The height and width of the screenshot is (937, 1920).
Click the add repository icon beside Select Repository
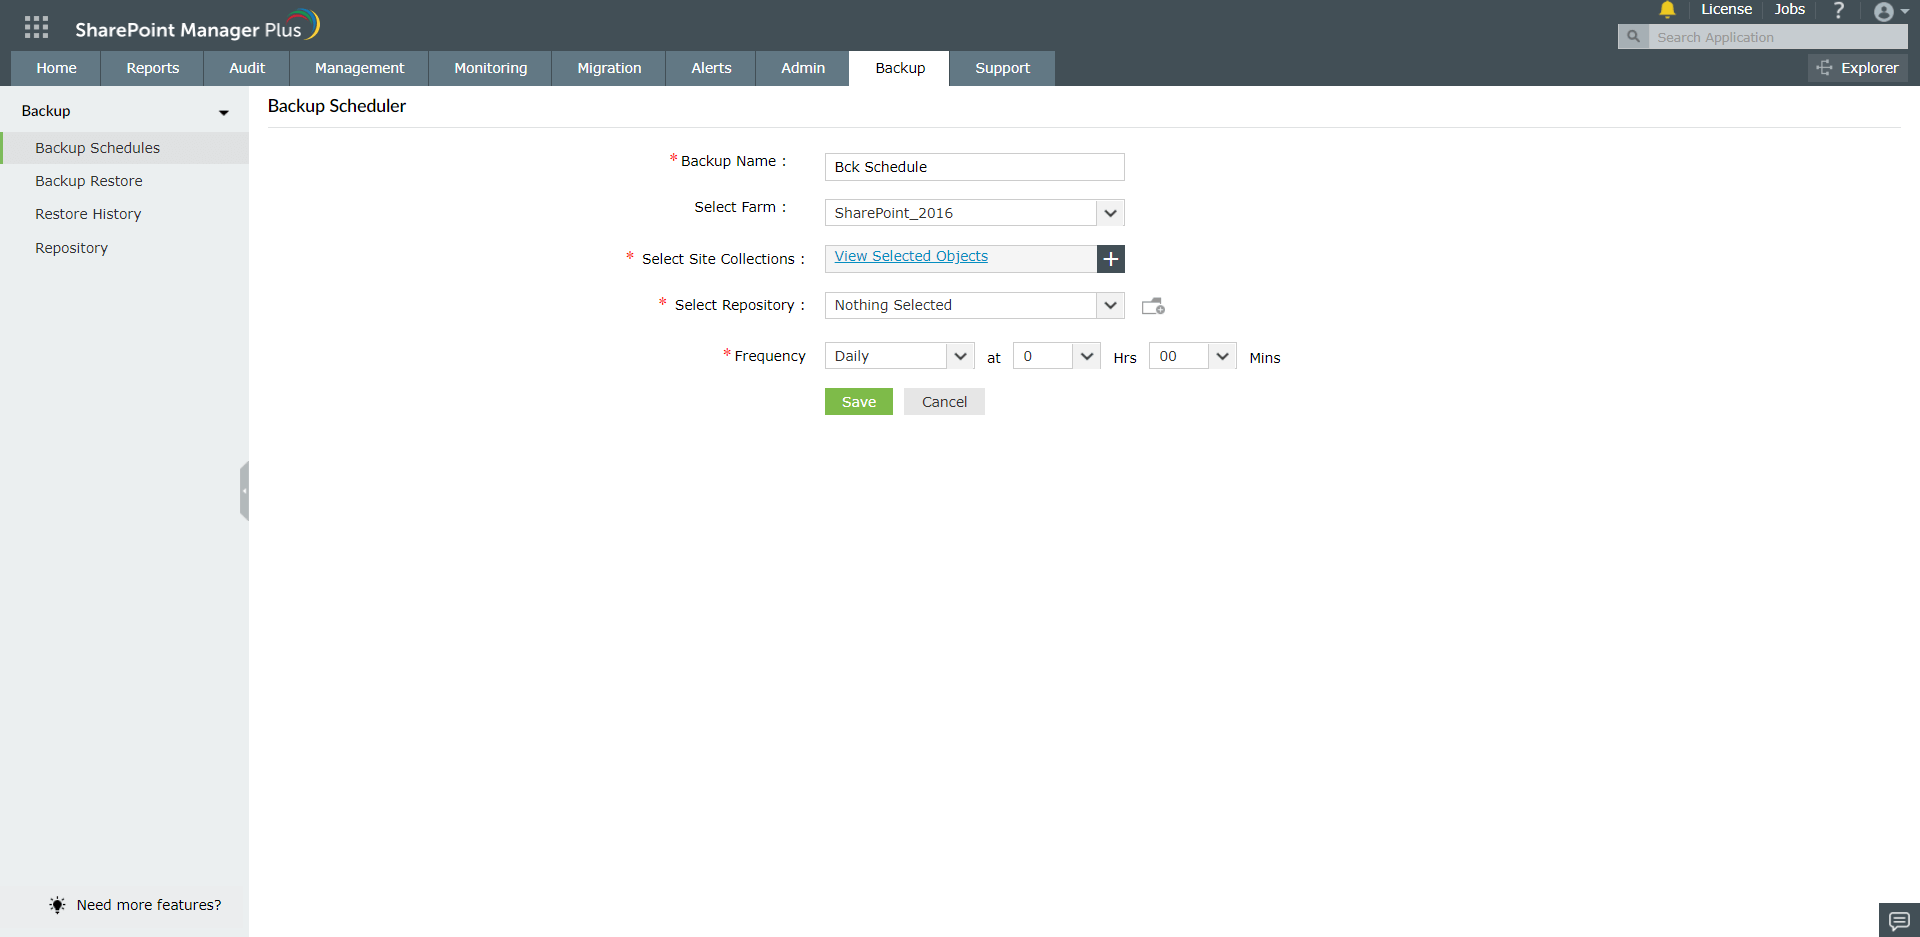pyautogui.click(x=1152, y=305)
